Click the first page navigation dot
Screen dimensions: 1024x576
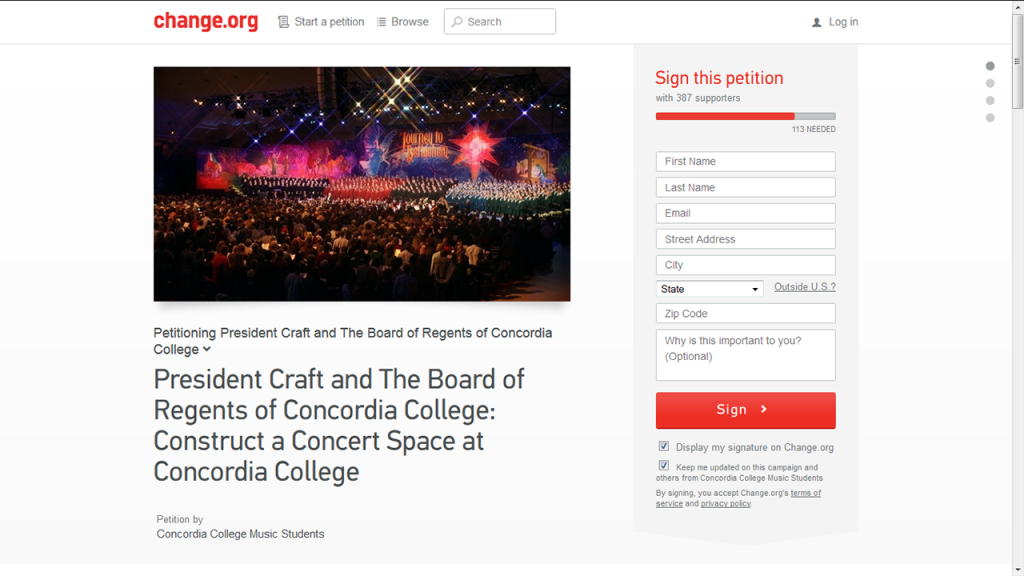[x=990, y=66]
